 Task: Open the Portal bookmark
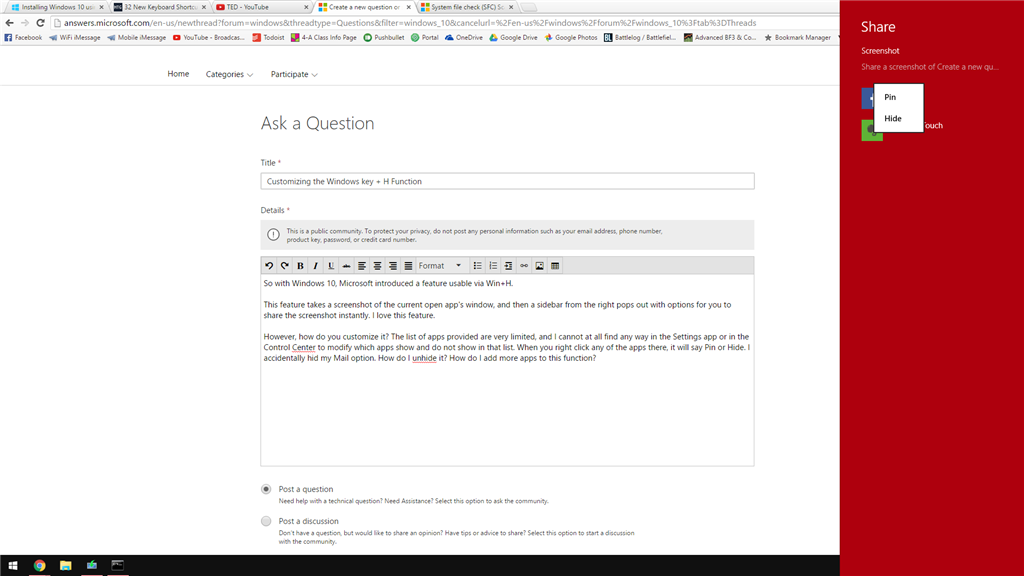pos(424,38)
